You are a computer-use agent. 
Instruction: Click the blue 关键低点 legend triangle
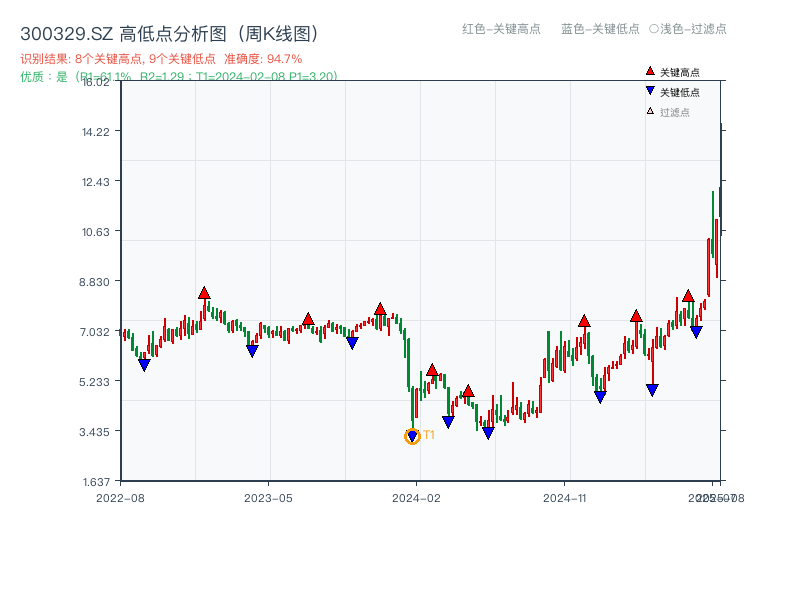(650, 92)
